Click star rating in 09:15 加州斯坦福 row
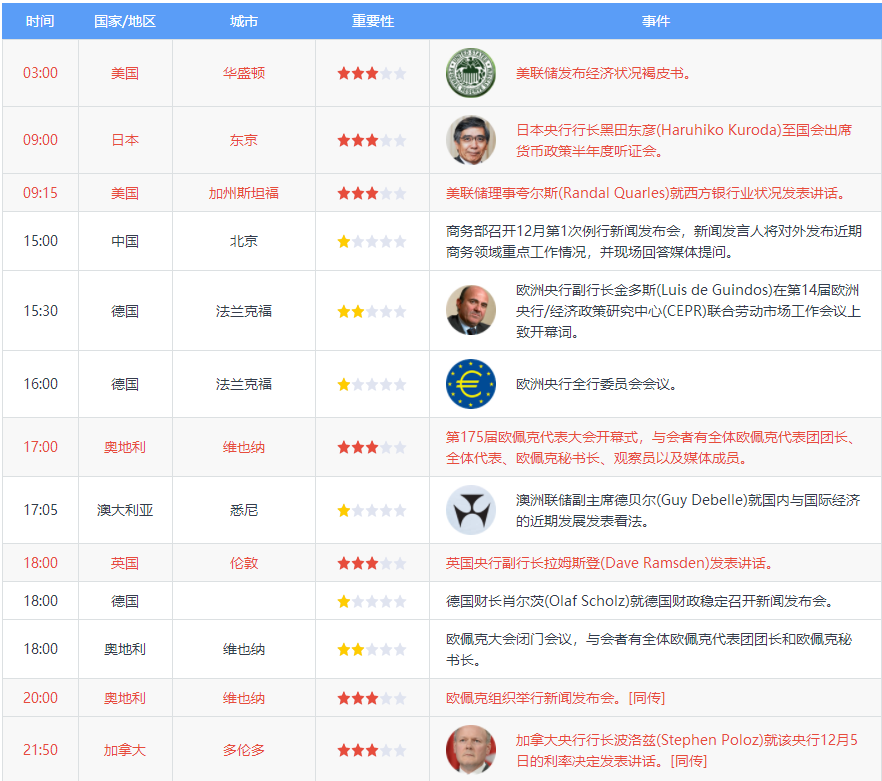 [x=372, y=193]
